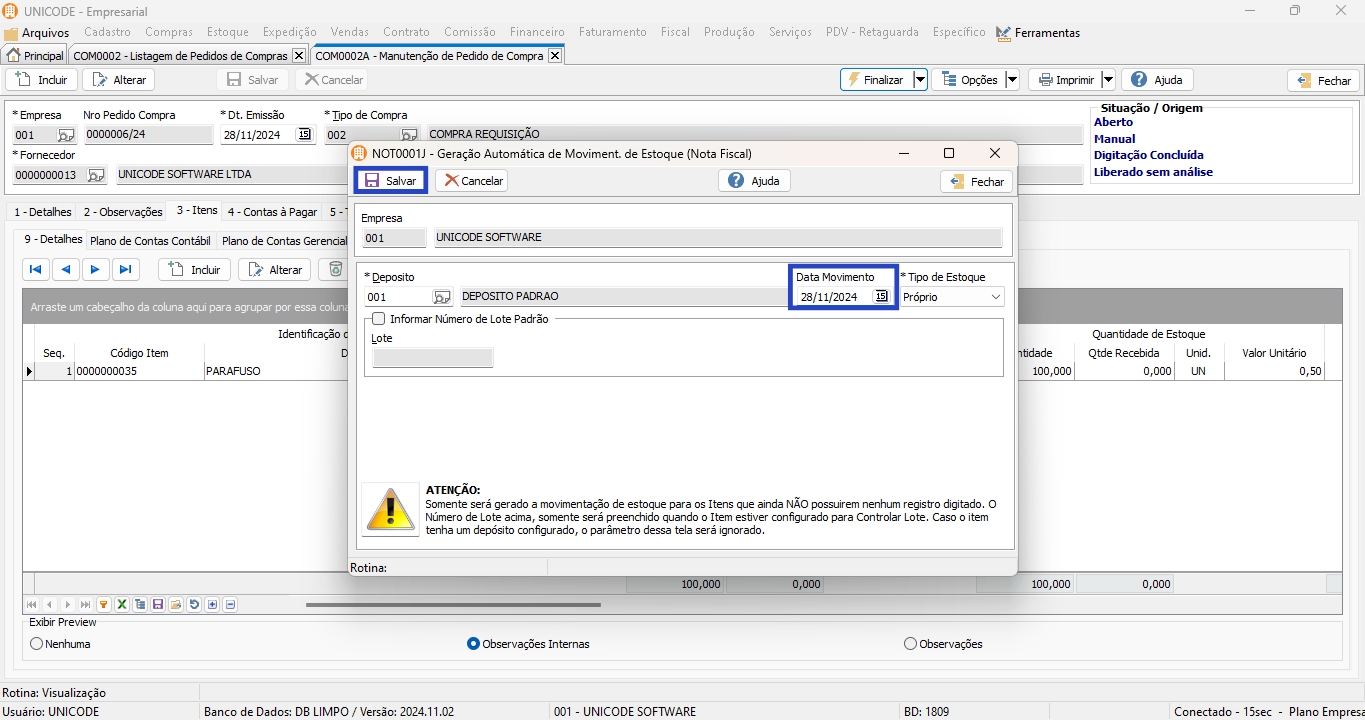Expand the Imprimir dropdown arrow
Image resolution: width=1365 pixels, height=720 pixels.
point(1108,80)
